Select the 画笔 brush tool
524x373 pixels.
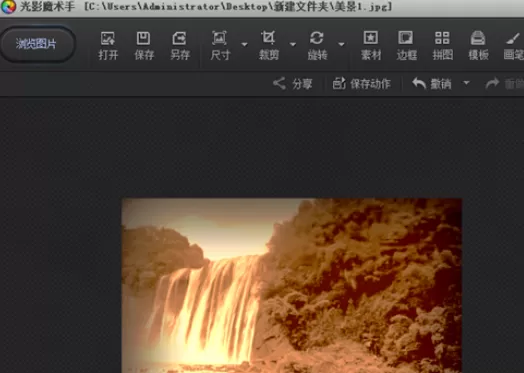[x=513, y=46]
